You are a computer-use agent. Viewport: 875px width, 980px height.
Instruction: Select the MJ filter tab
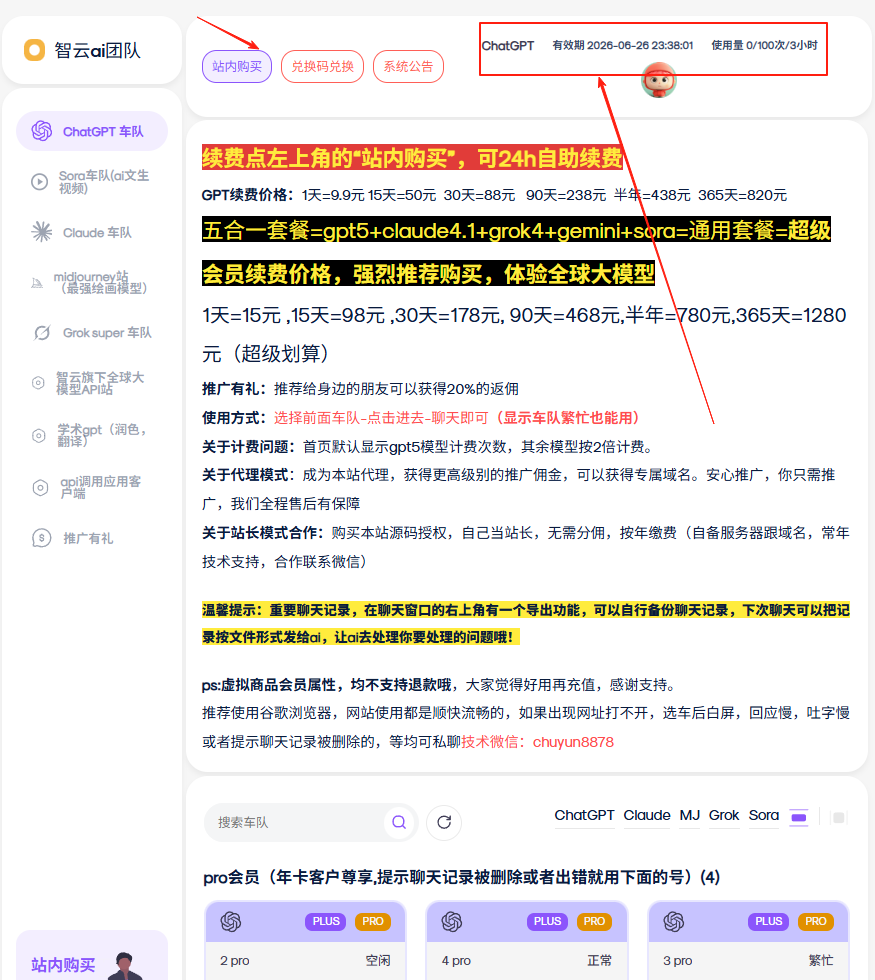690,816
